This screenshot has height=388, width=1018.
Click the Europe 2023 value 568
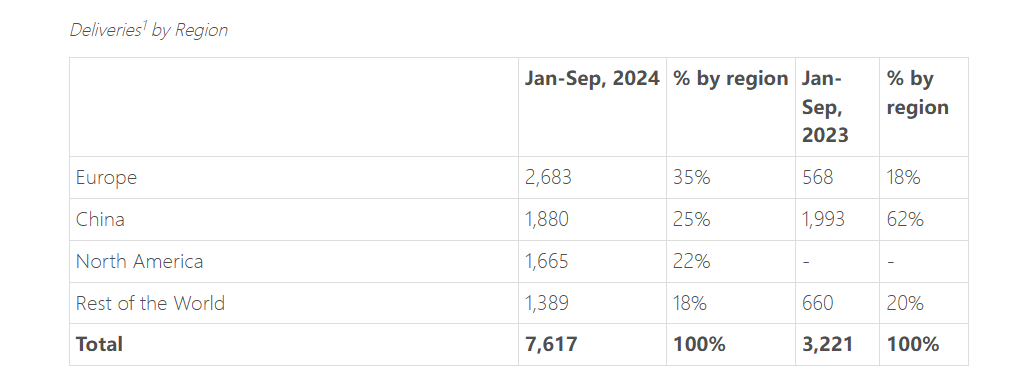(817, 178)
